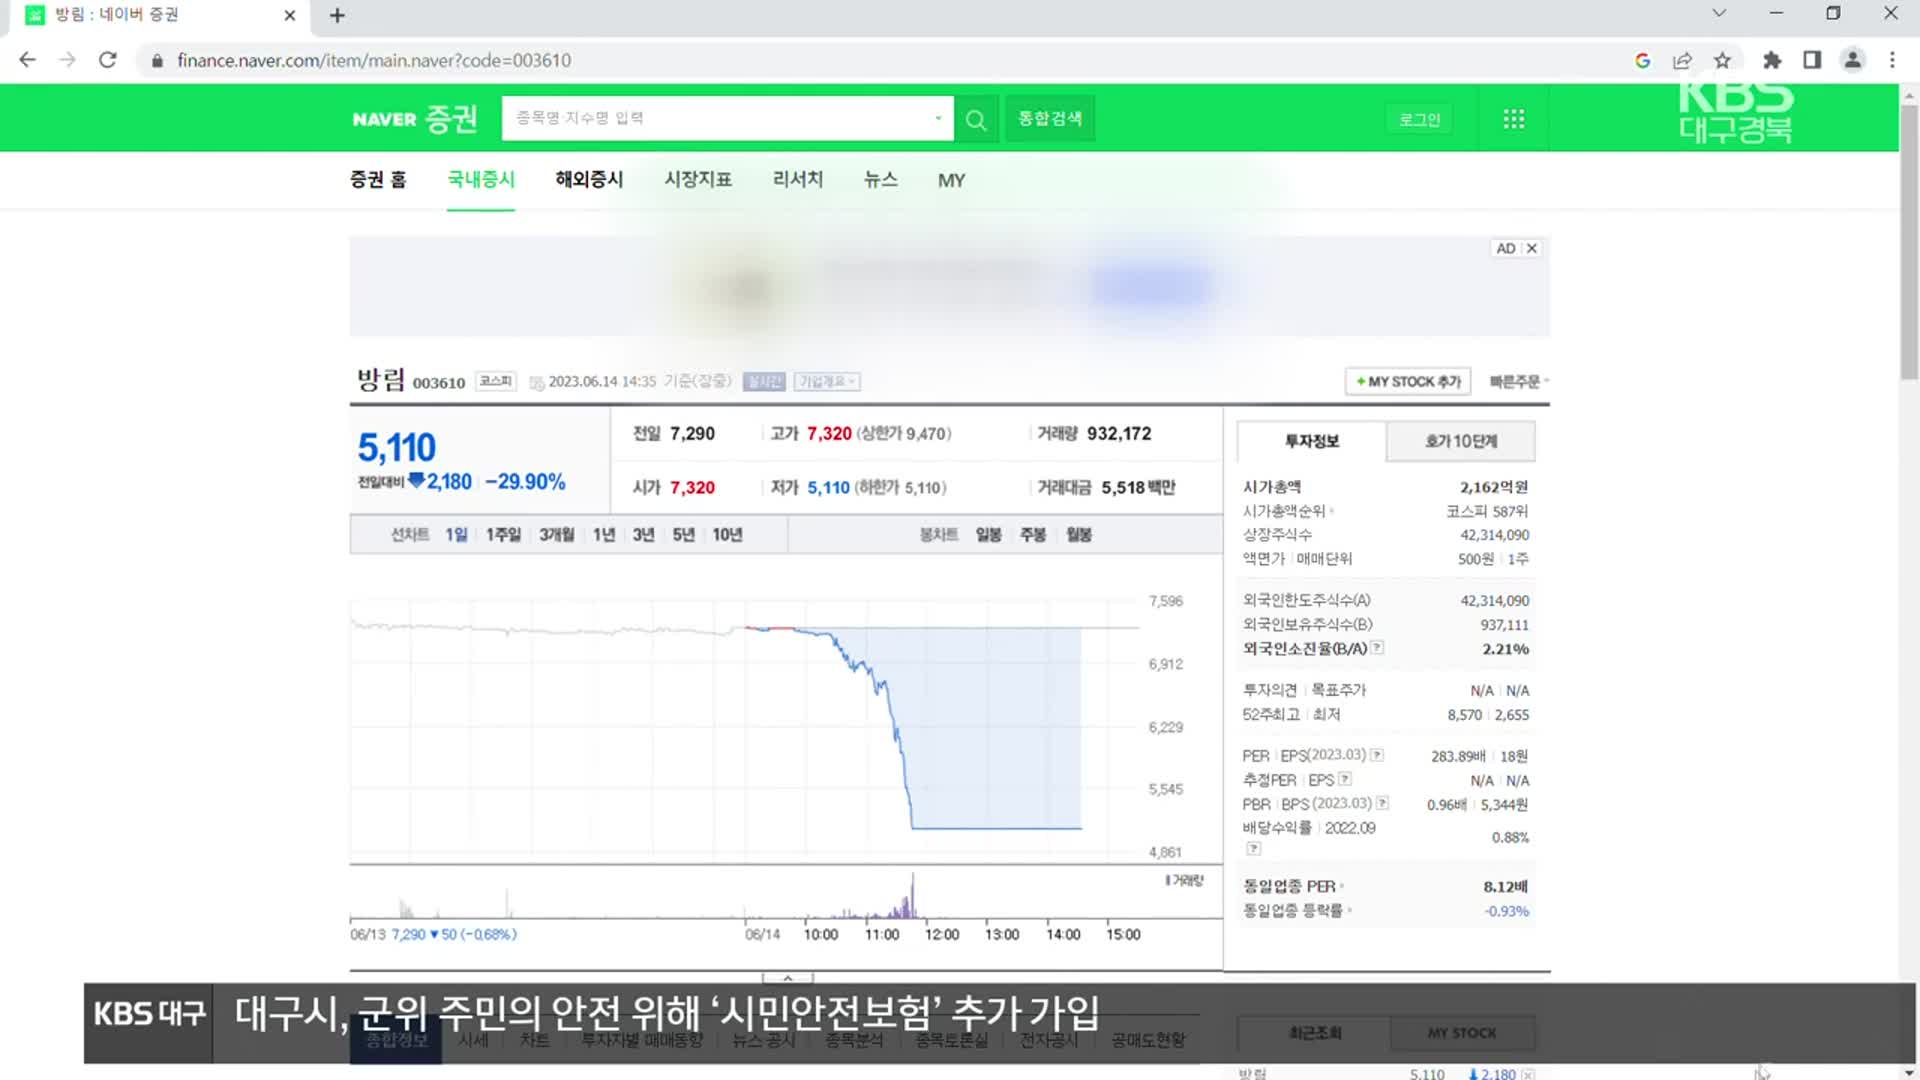Open the 해외증시 menu
1920x1080 pixels.
(589, 180)
